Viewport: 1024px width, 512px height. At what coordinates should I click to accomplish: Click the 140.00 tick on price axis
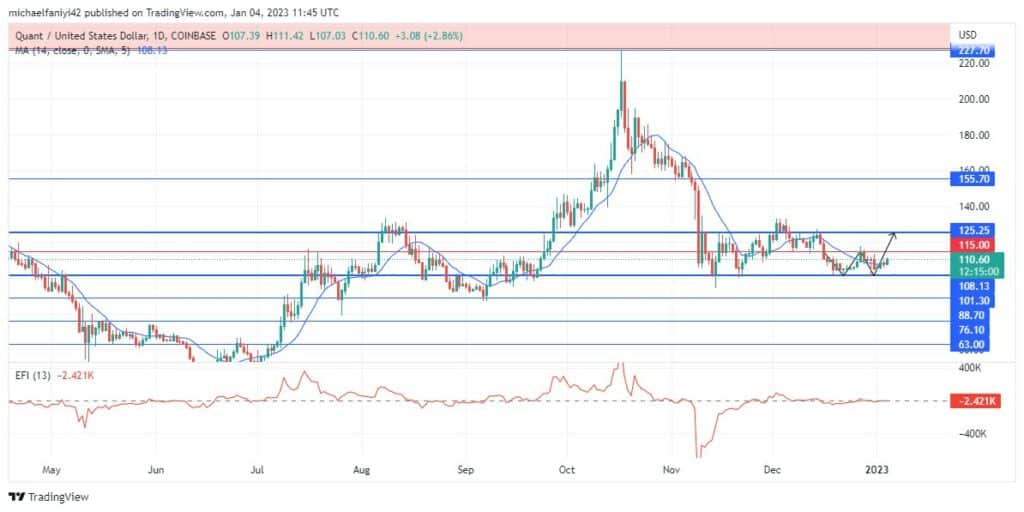pyautogui.click(x=973, y=206)
